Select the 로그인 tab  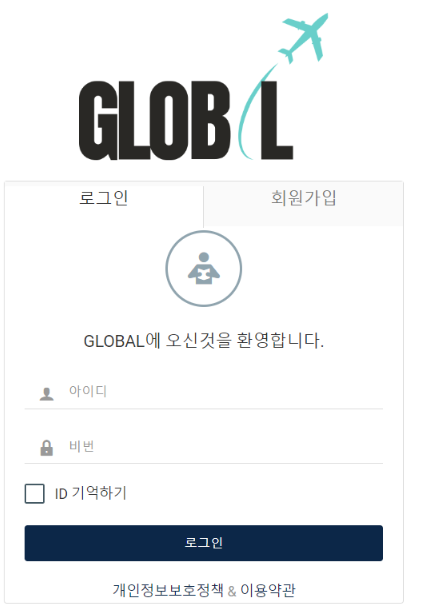[x=104, y=198]
